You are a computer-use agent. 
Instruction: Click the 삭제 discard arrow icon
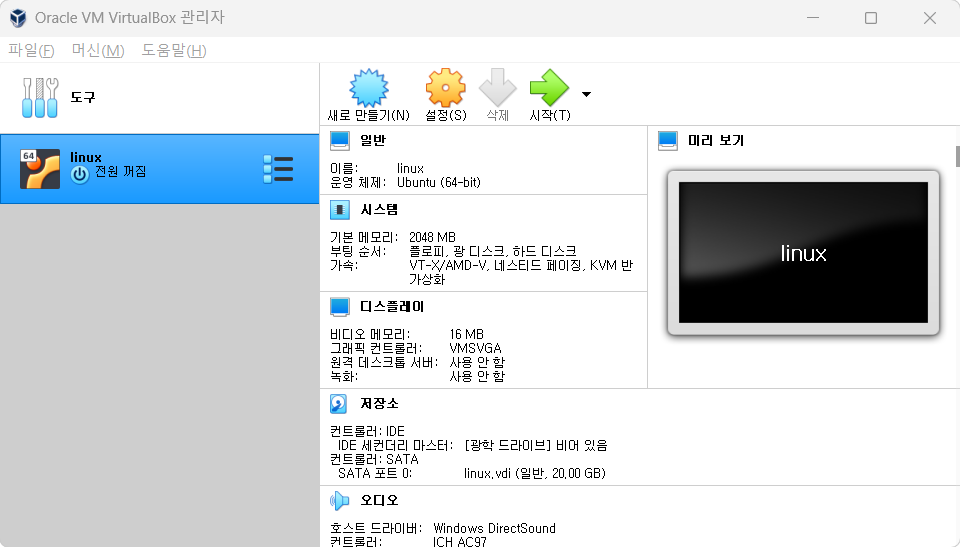coord(497,88)
